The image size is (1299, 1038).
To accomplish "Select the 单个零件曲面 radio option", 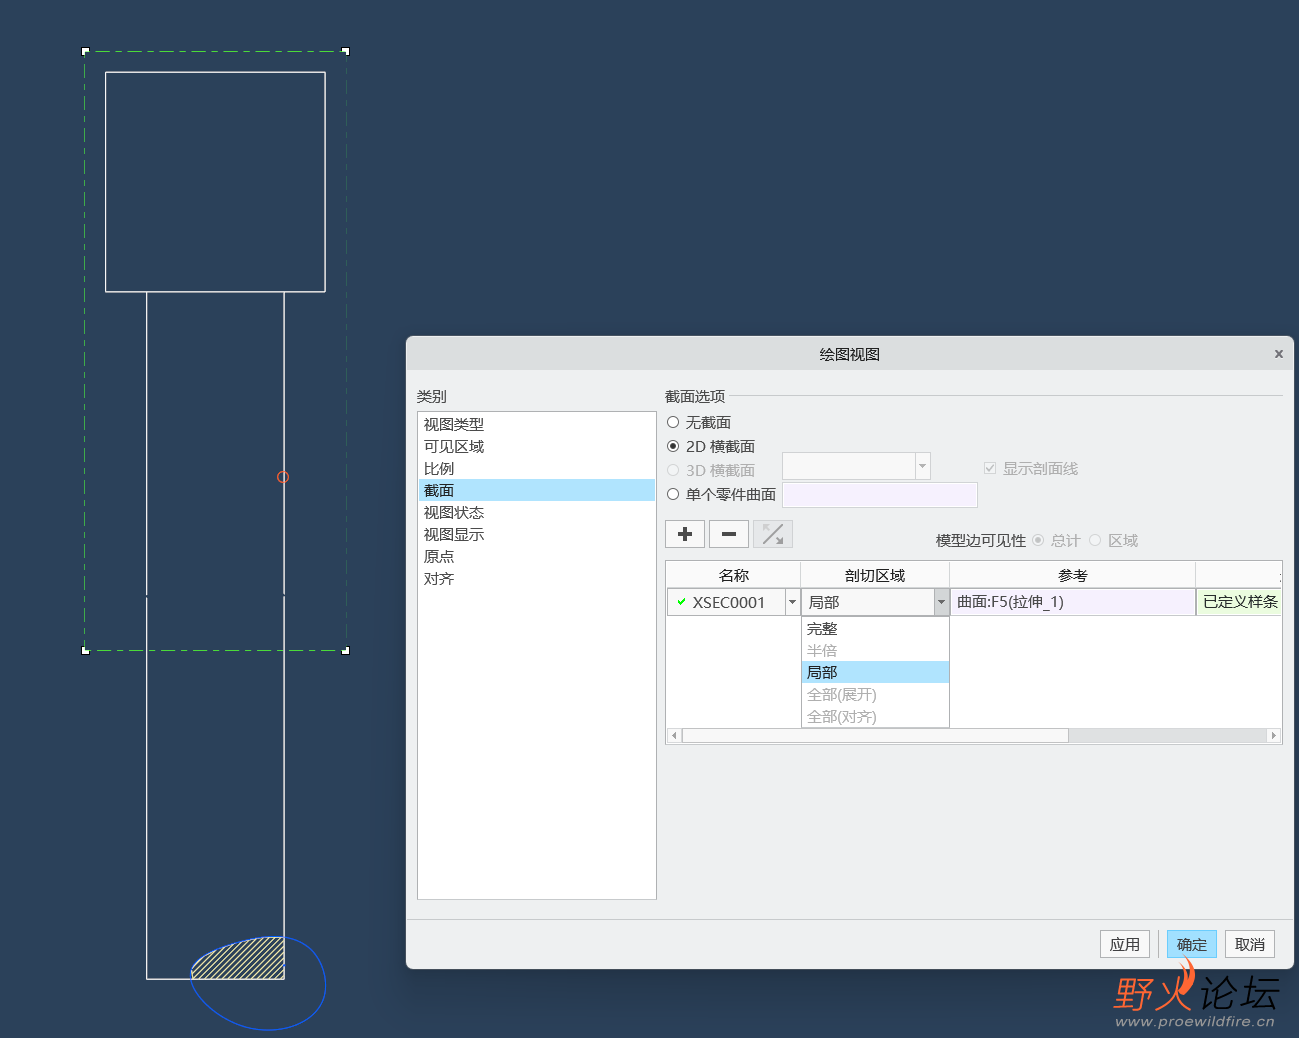I will pyautogui.click(x=673, y=494).
